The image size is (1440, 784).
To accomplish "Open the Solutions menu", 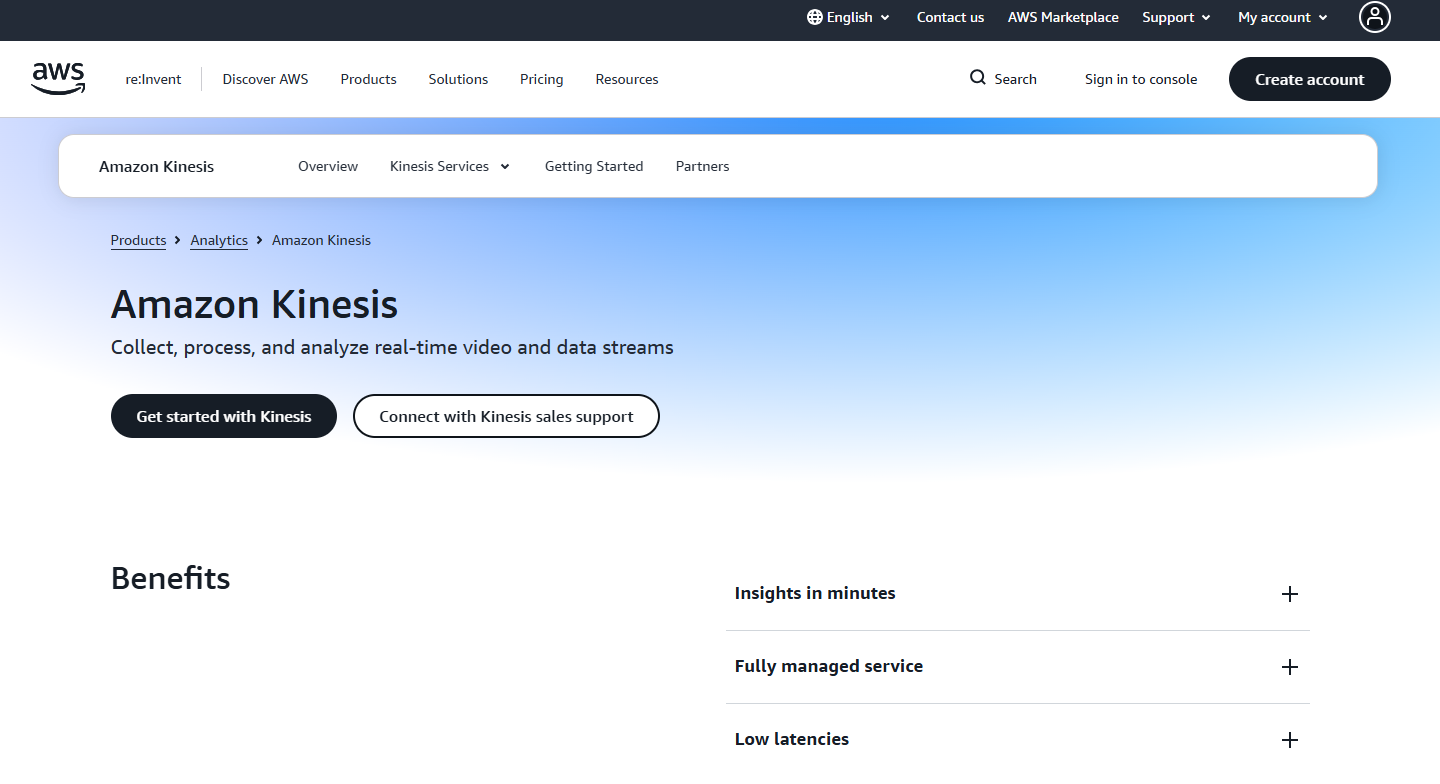I will point(458,79).
